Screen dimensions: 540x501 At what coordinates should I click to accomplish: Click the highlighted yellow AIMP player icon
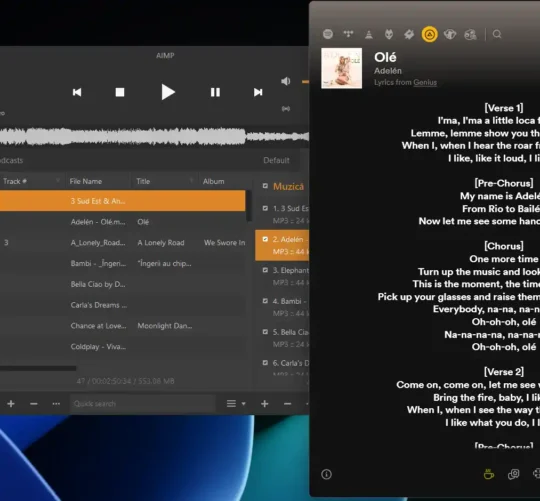click(429, 34)
